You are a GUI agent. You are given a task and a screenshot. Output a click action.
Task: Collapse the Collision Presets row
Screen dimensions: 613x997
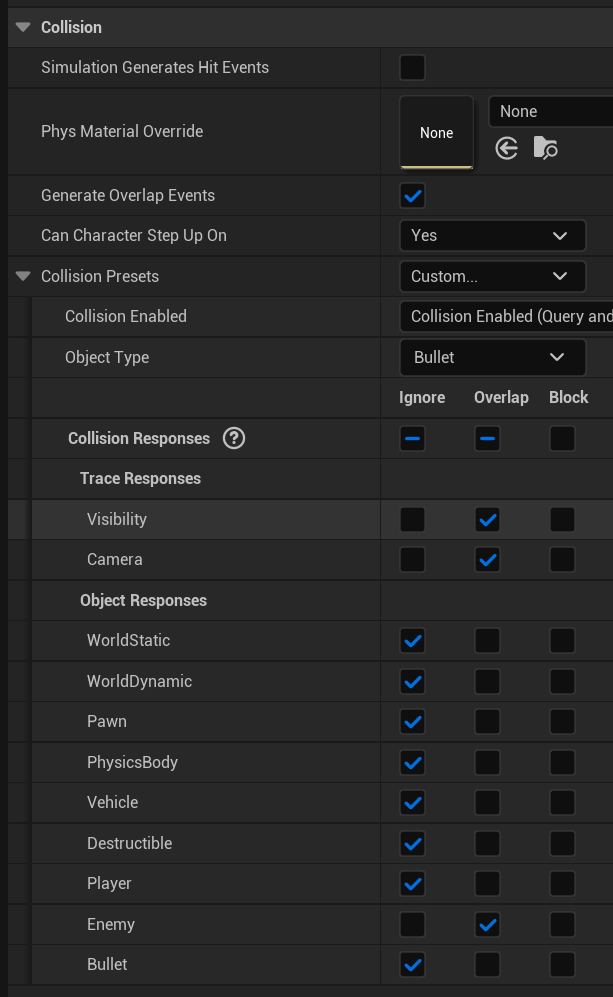(23, 276)
